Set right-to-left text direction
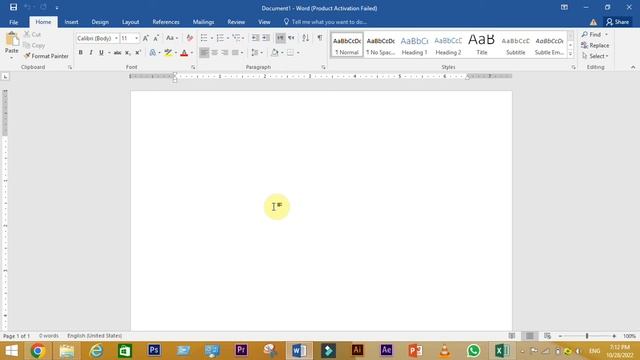Image resolution: width=640 pixels, height=360 pixels. [291, 38]
